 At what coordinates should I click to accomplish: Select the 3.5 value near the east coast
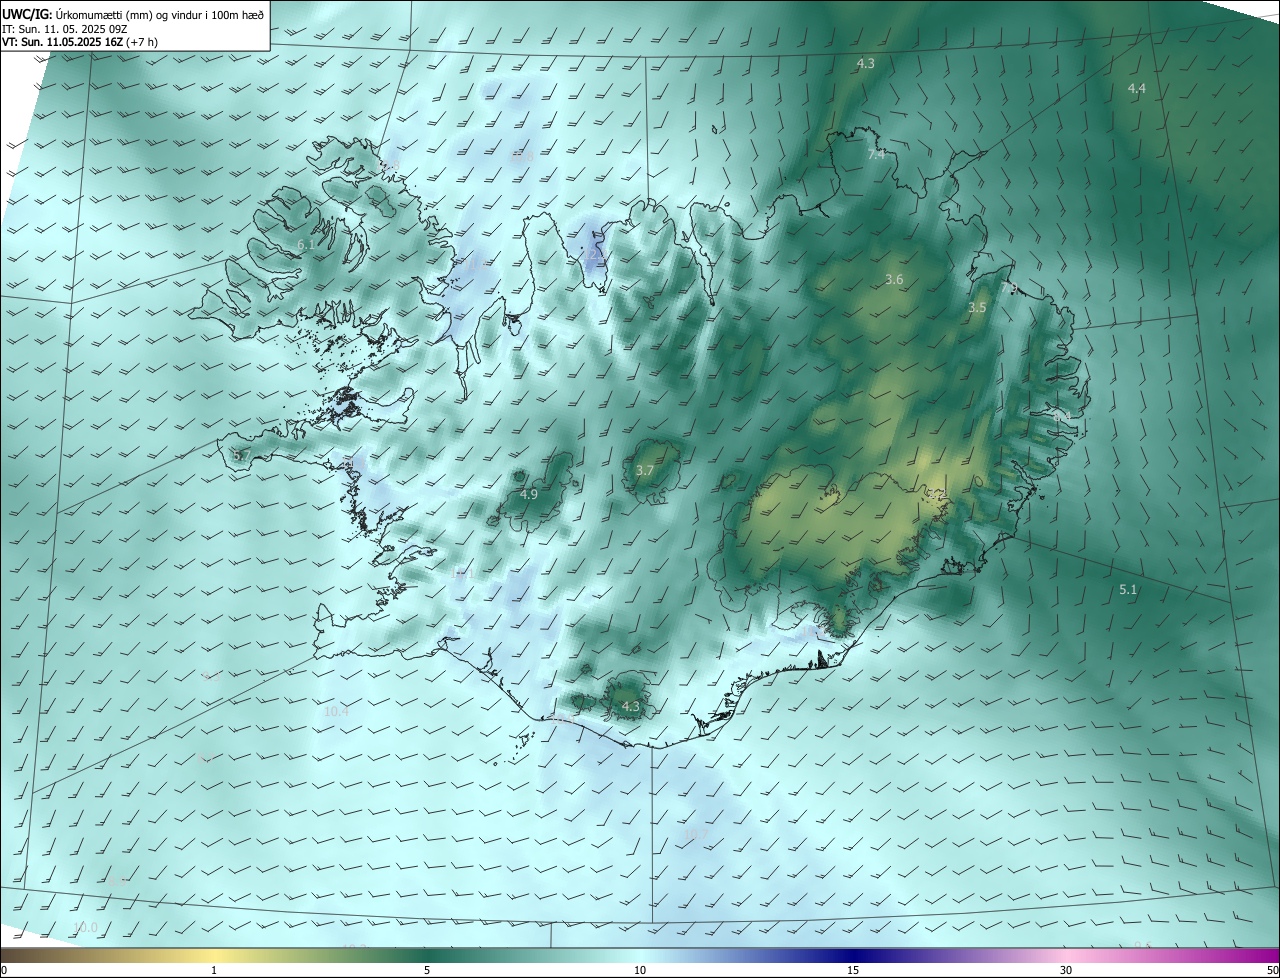coord(977,308)
